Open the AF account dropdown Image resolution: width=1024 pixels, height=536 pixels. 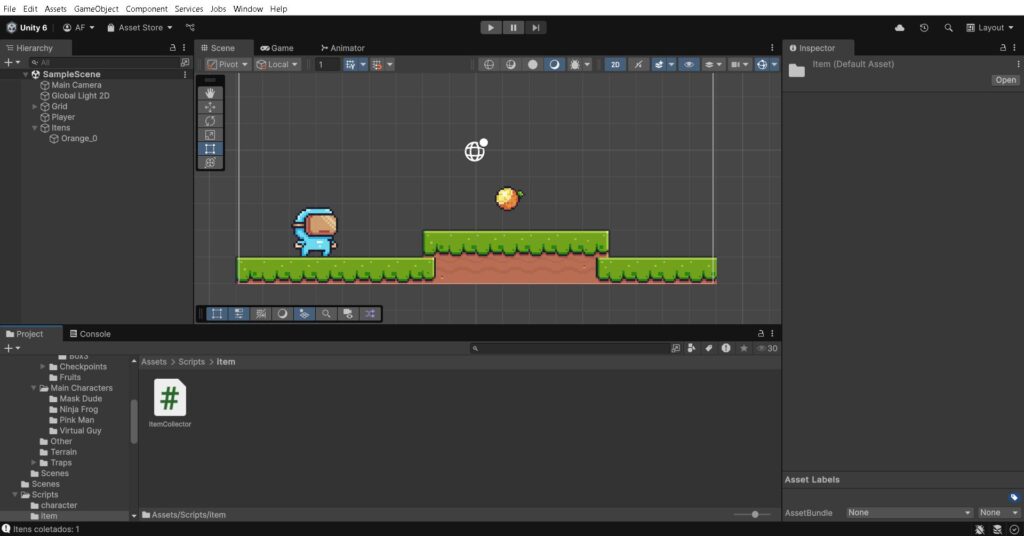78,27
